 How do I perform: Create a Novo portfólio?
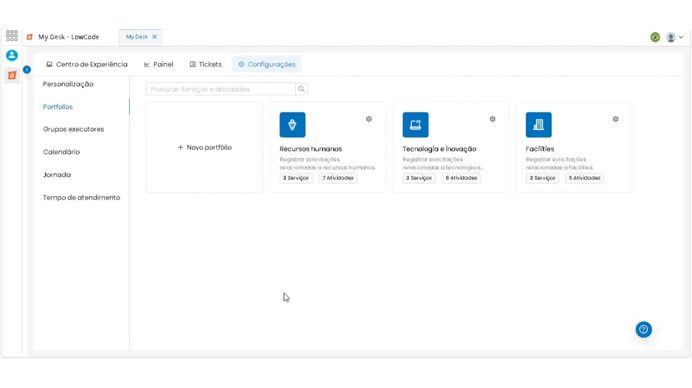pyautogui.click(x=204, y=147)
